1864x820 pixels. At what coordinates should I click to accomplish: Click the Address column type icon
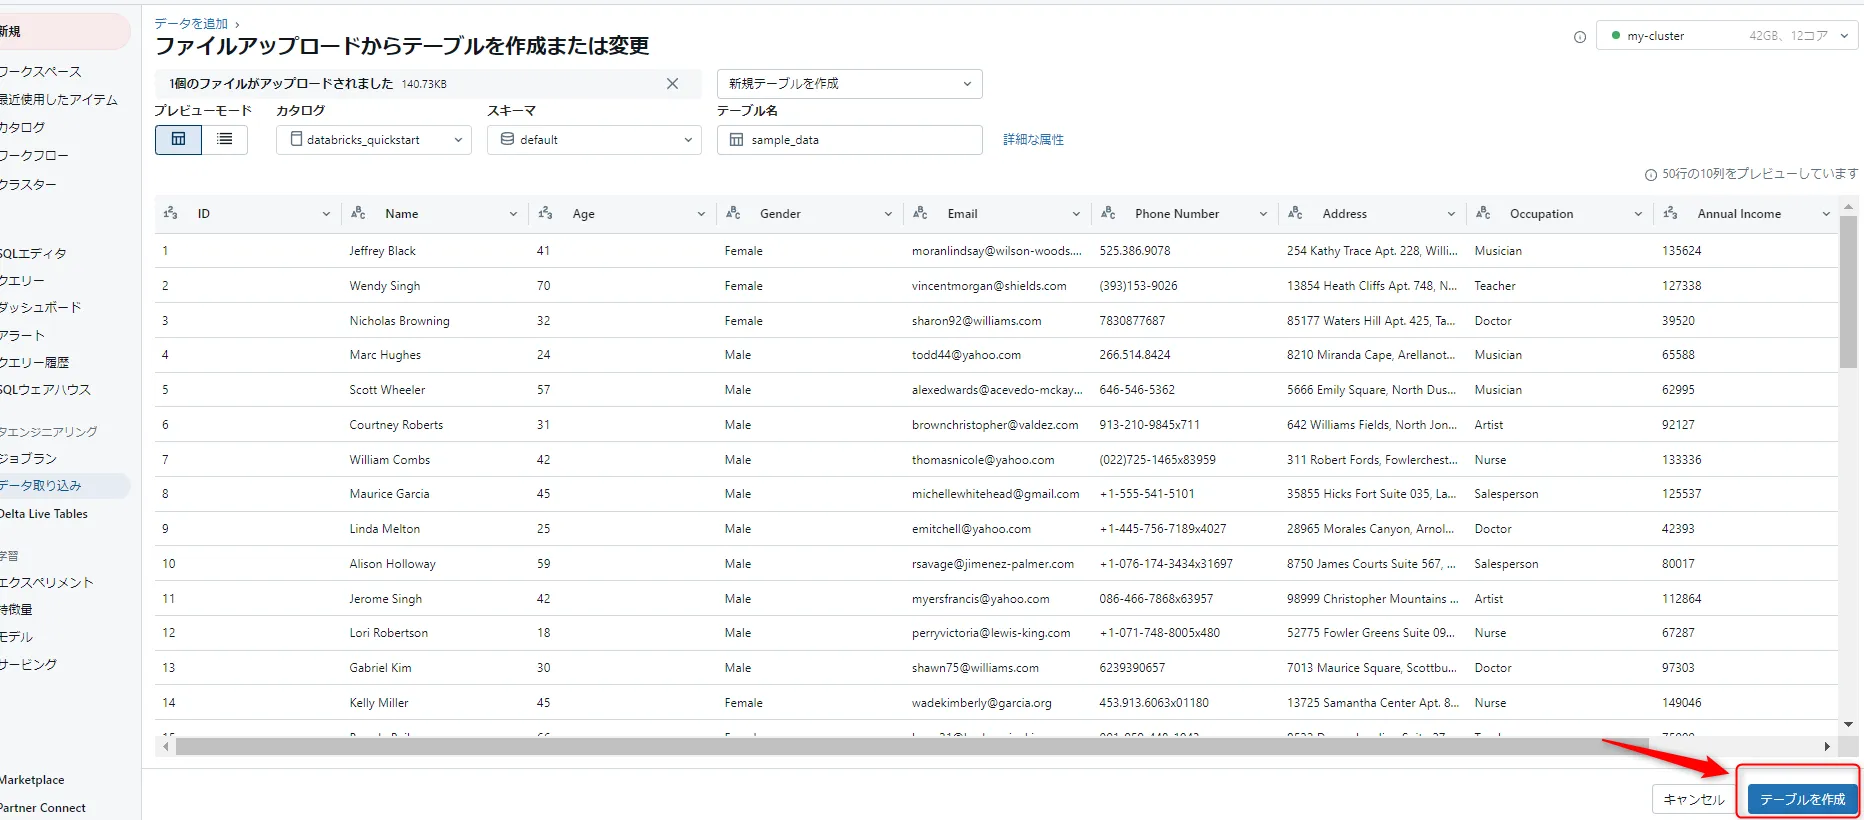point(1296,213)
